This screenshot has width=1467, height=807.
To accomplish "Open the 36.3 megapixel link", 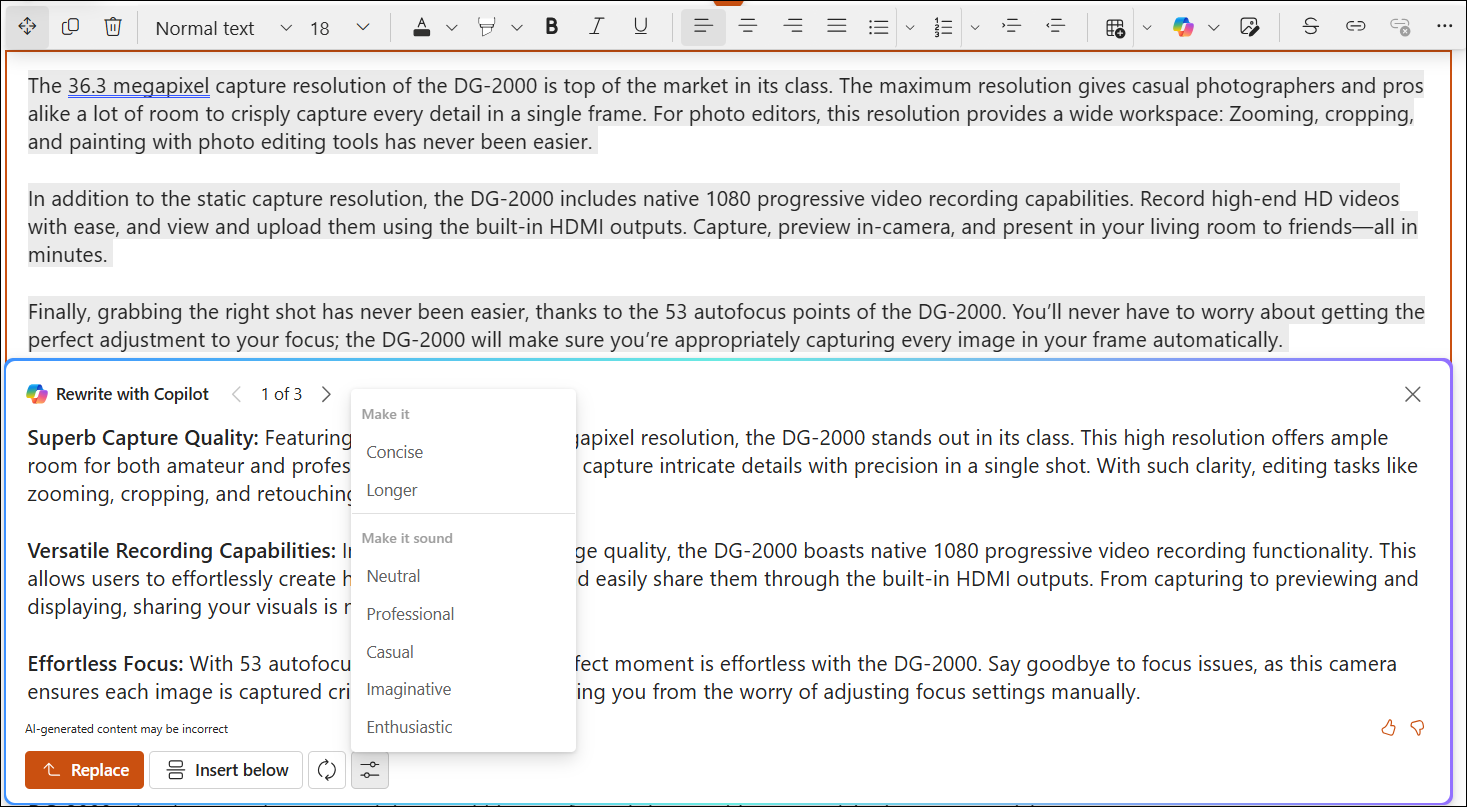I will 138,86.
